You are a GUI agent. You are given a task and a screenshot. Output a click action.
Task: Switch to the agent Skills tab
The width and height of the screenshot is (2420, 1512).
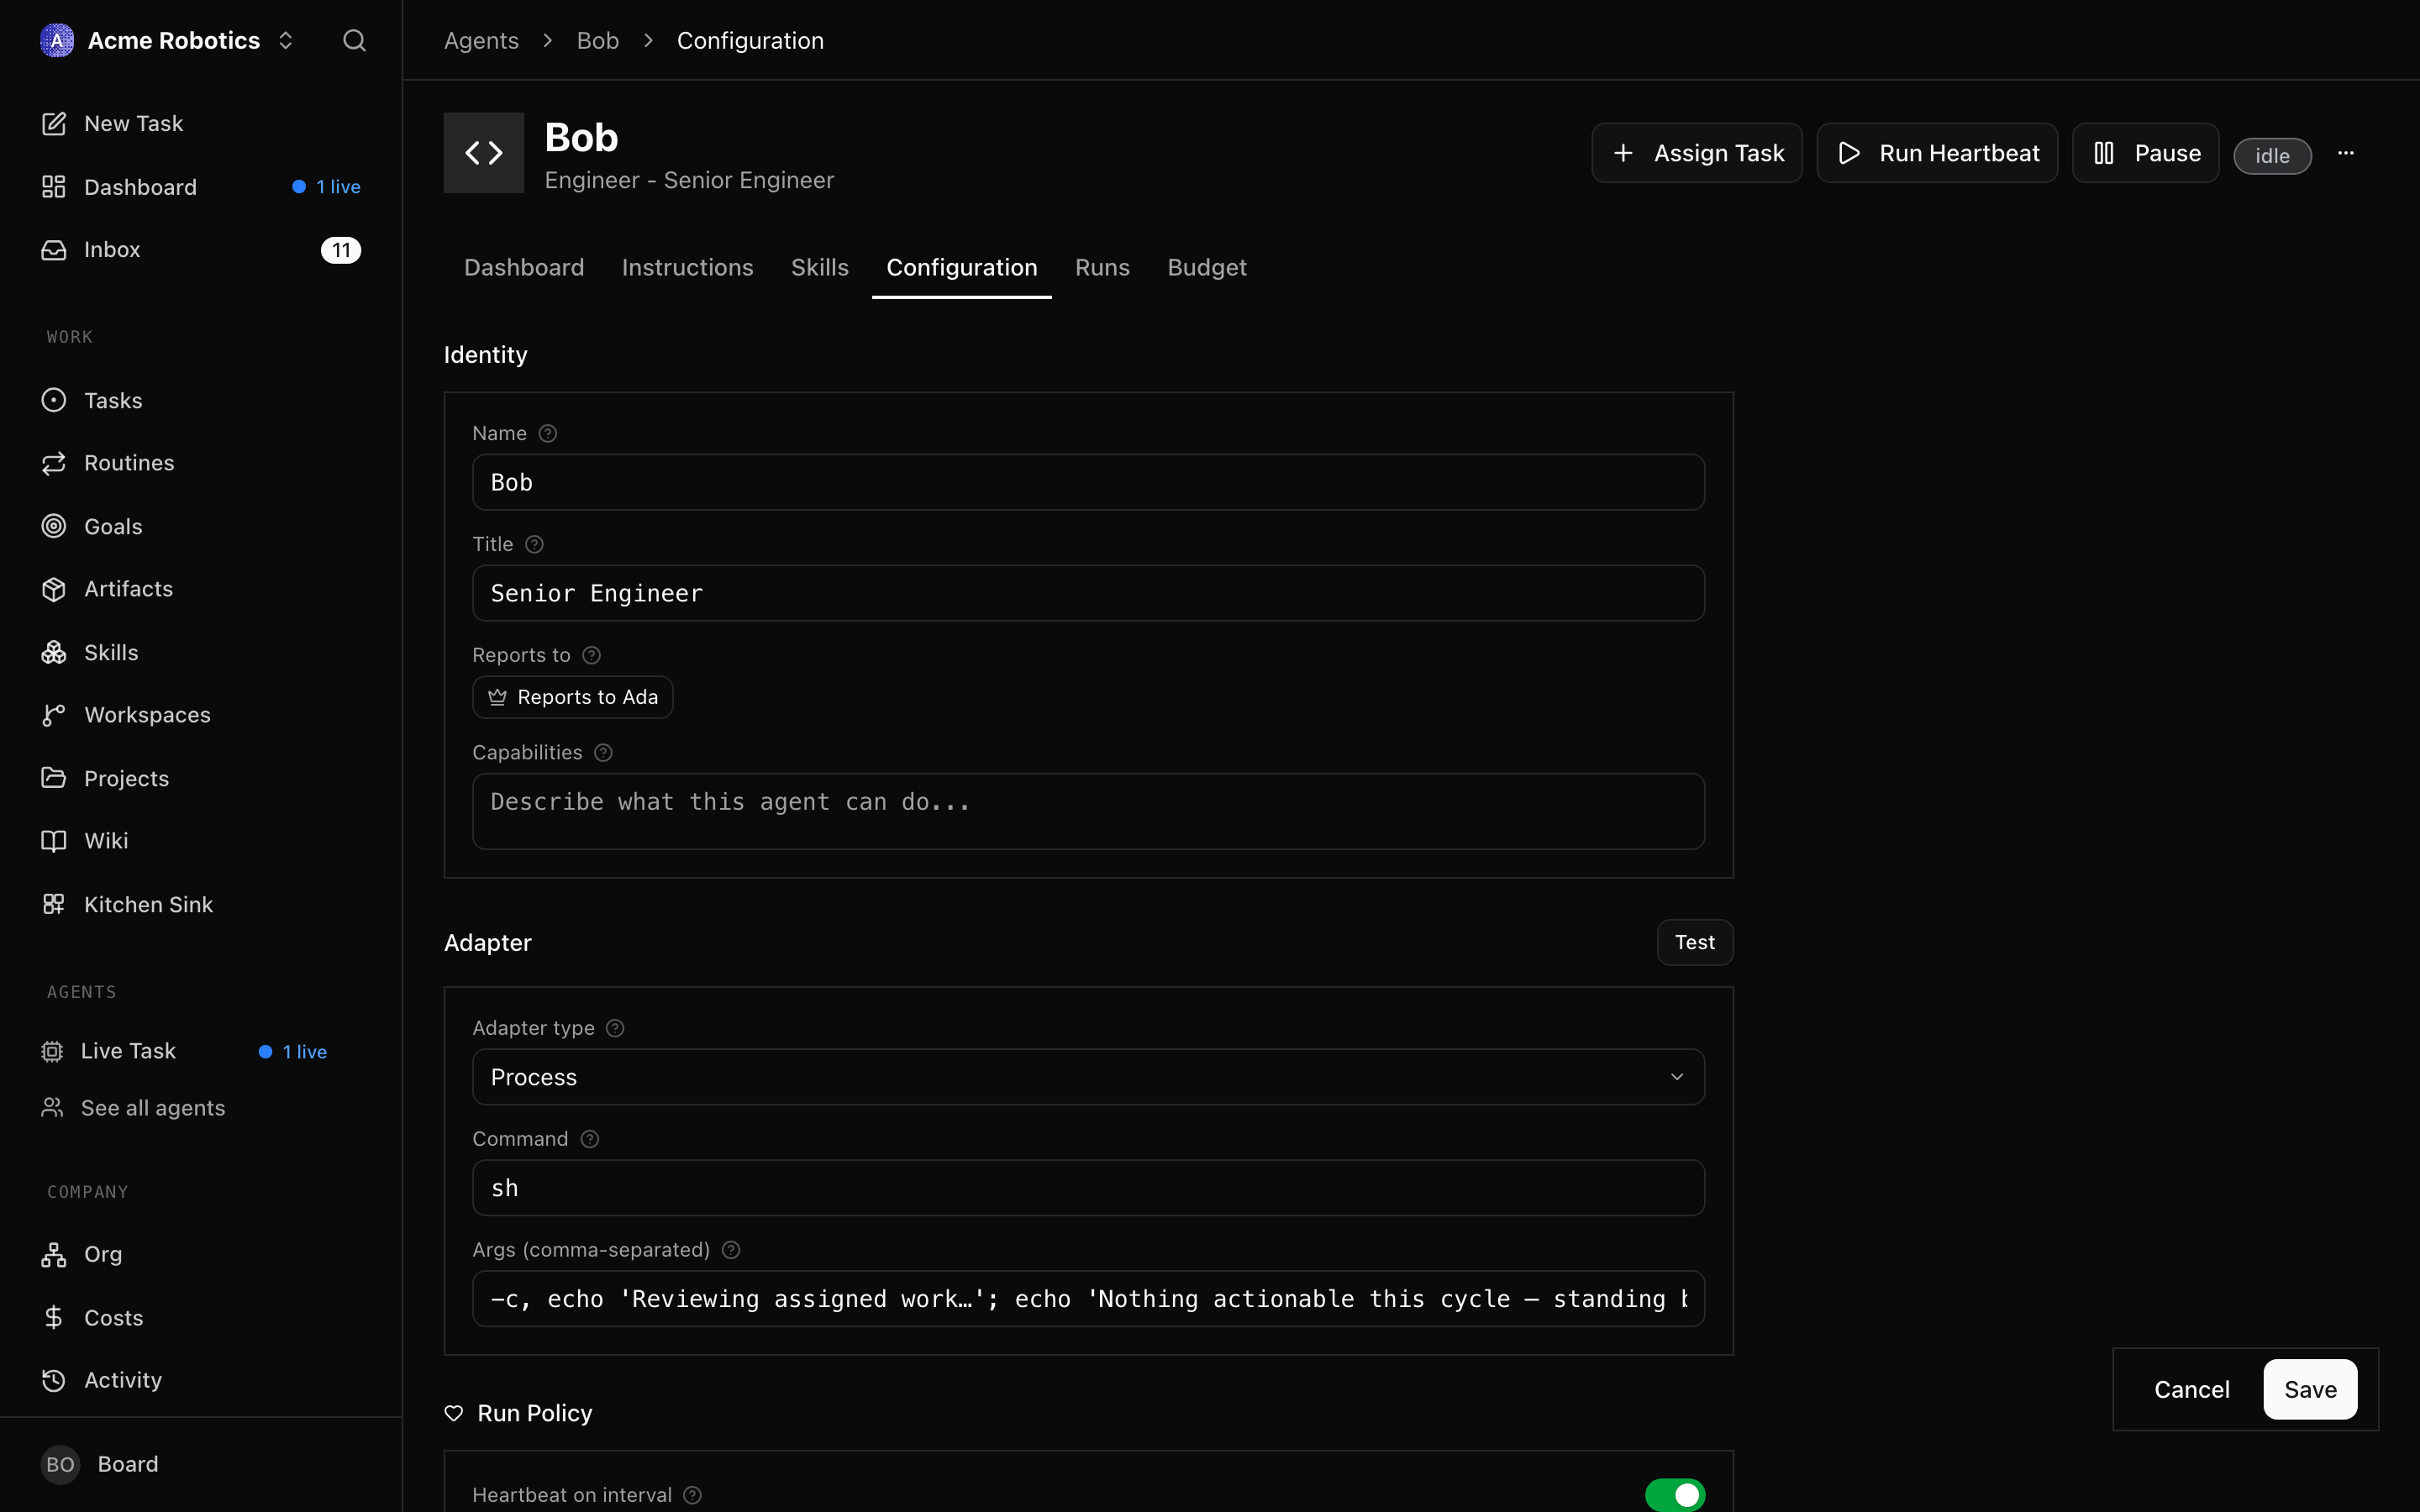point(820,267)
